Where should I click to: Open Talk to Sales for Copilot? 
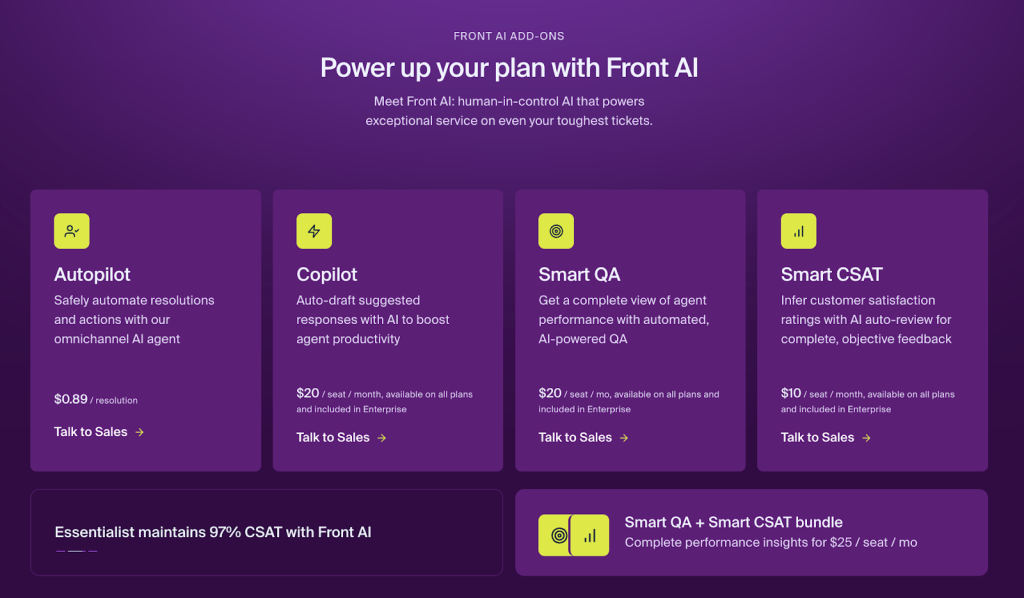(x=330, y=437)
